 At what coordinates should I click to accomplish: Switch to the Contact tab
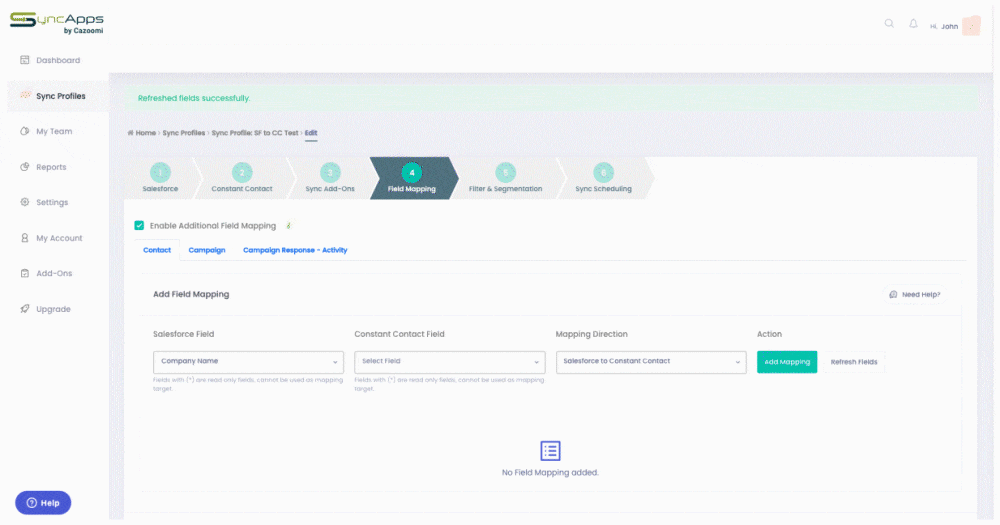[157, 250]
